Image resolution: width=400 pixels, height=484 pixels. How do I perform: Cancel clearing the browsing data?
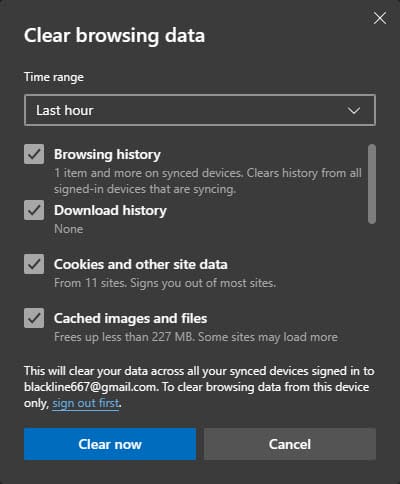[x=290, y=444]
